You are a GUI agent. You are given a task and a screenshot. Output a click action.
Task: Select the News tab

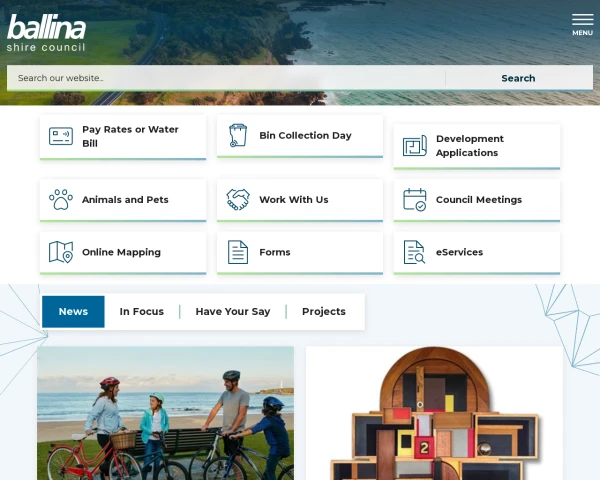coord(73,312)
